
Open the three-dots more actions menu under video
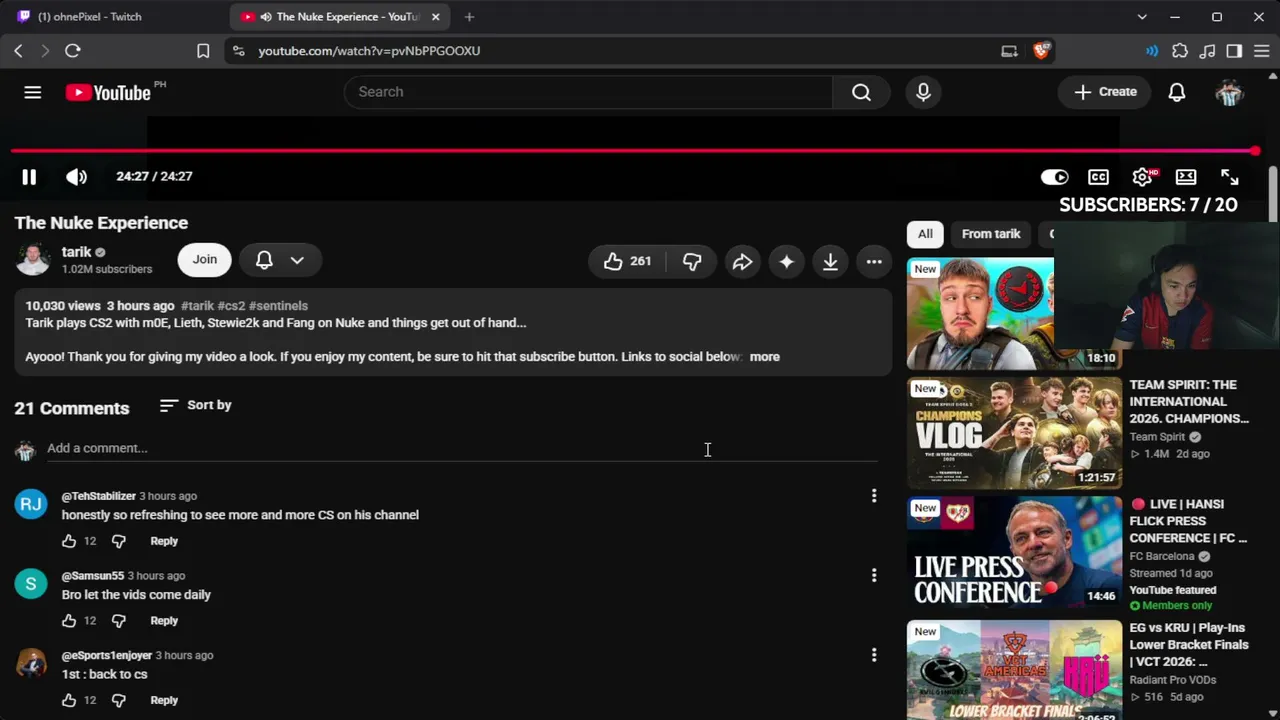point(874,261)
